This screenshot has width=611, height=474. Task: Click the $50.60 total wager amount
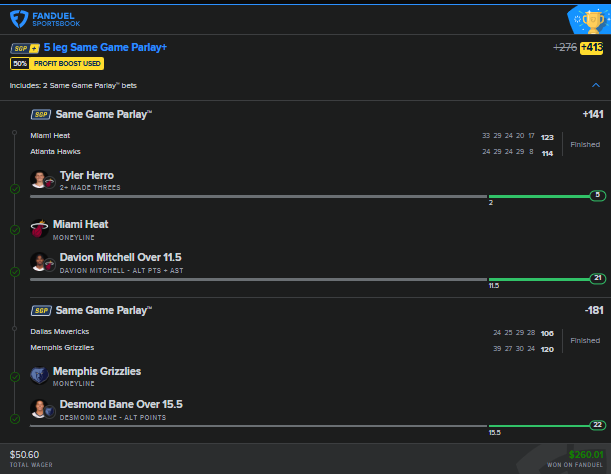pyautogui.click(x=24, y=455)
